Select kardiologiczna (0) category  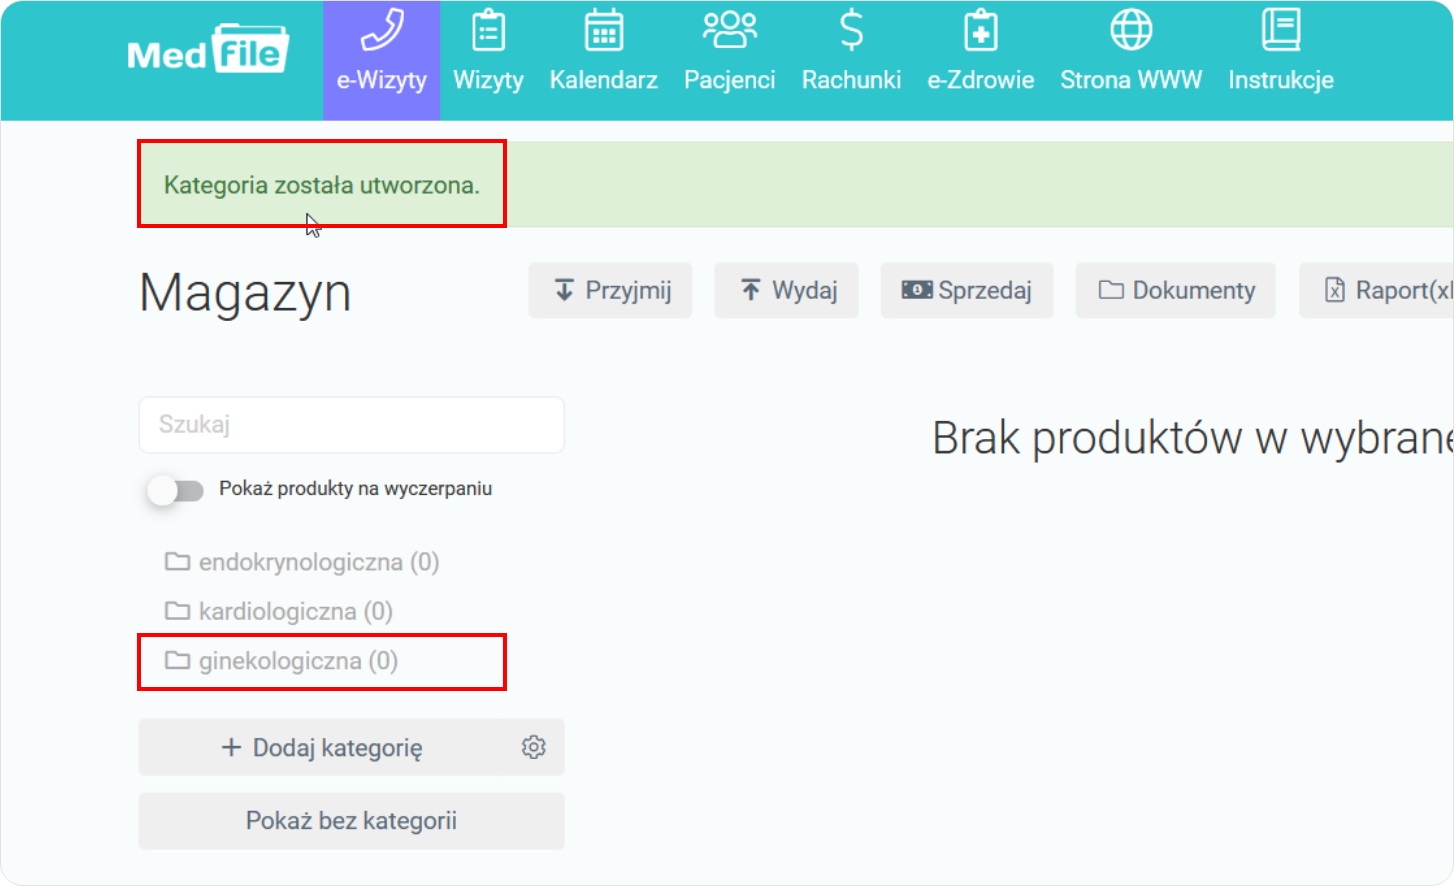pyautogui.click(x=279, y=611)
